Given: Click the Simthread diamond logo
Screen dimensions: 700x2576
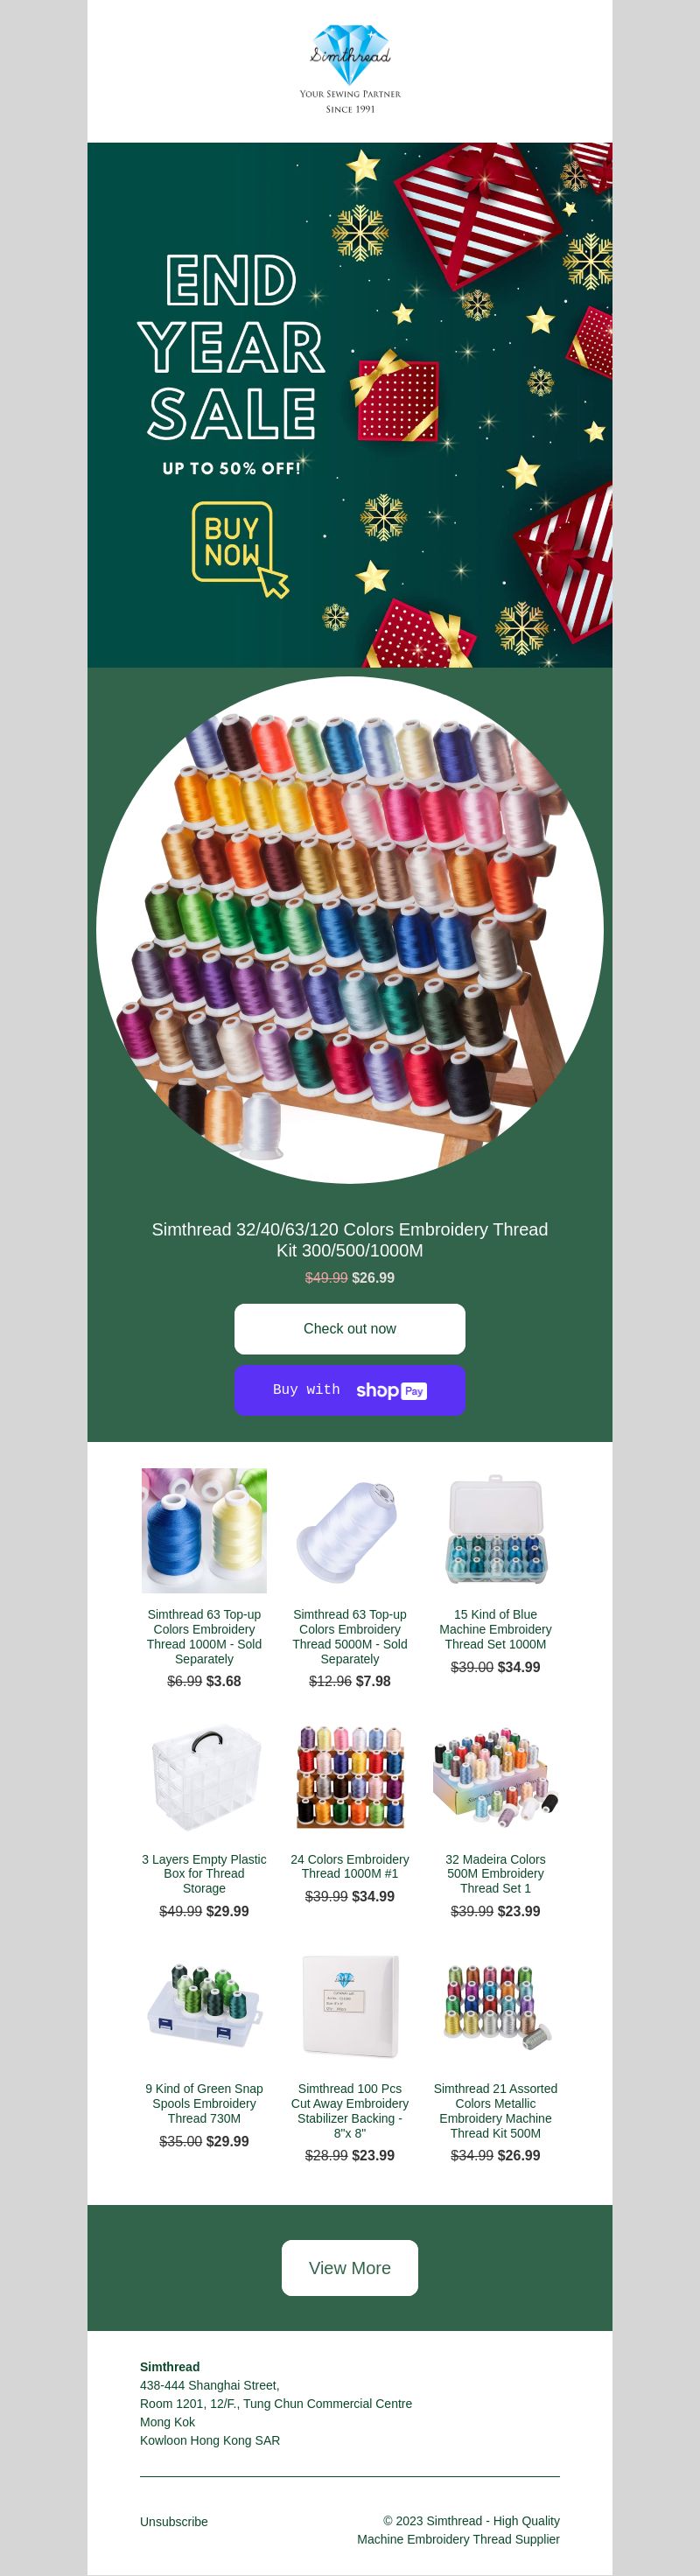Looking at the screenshot, I should 350,68.
